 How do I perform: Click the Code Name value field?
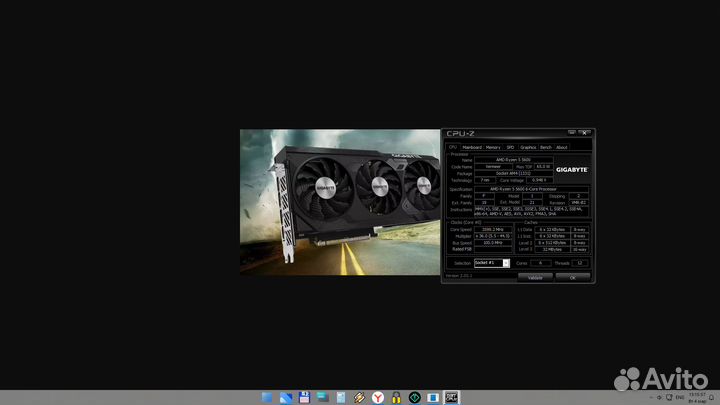tap(493, 167)
